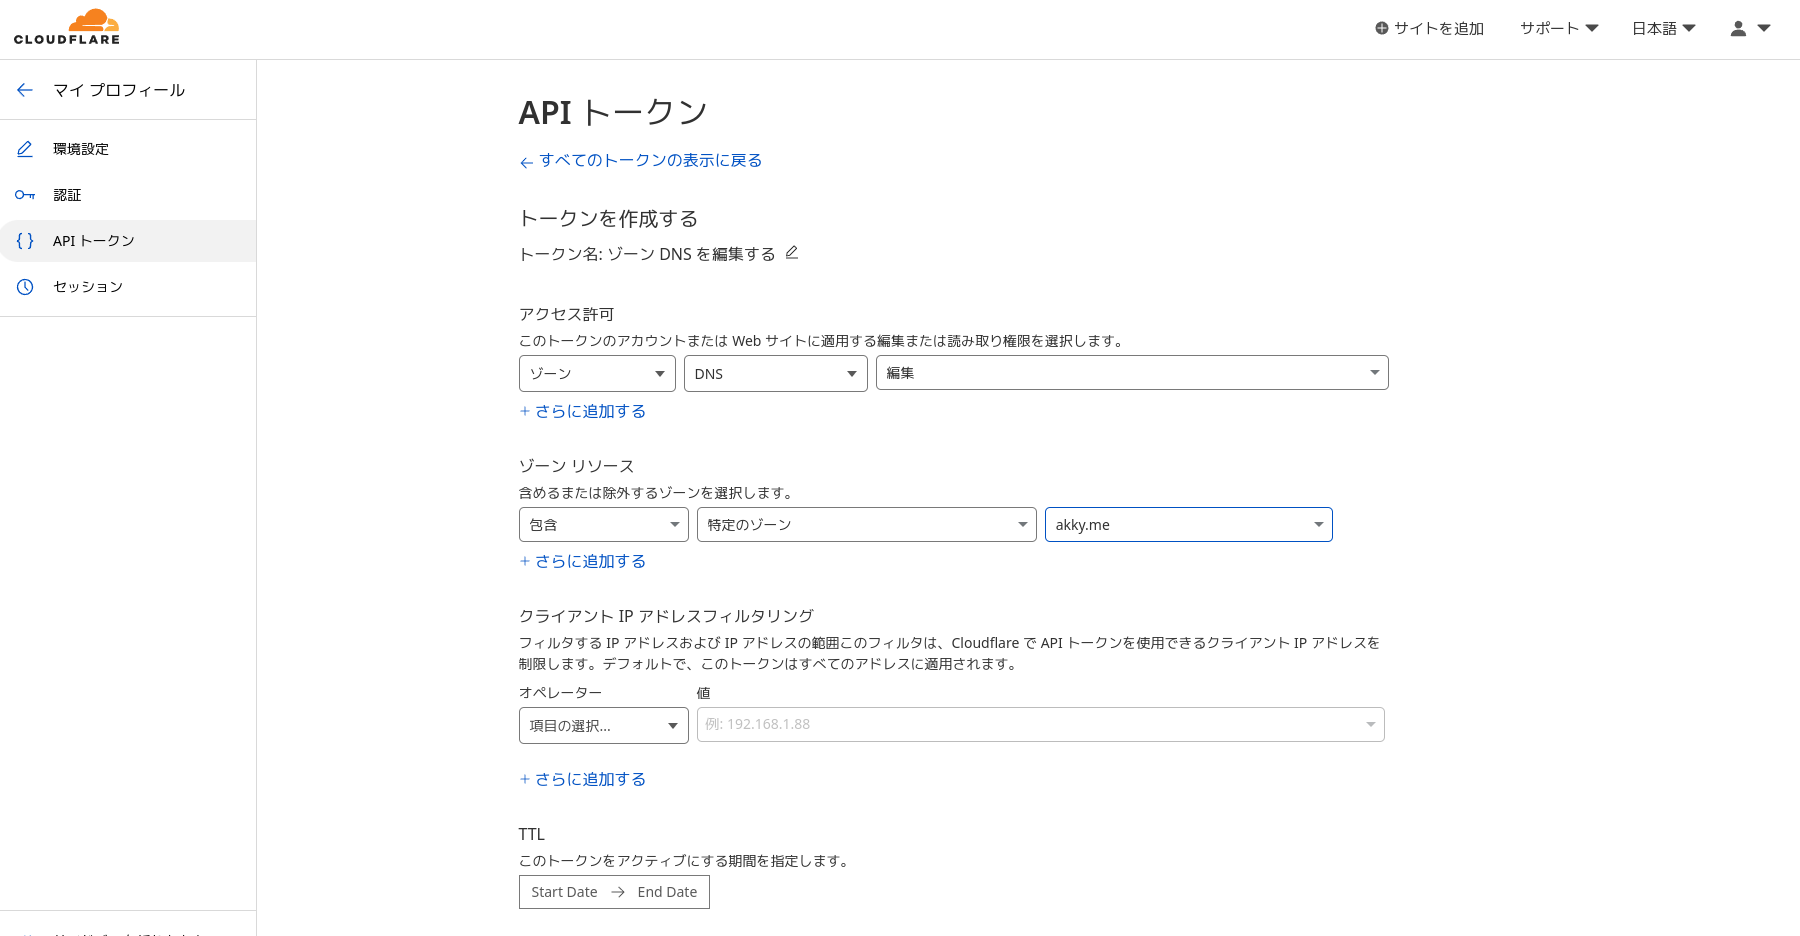
Task: Click the back arrow beside マイ プロフィール
Action: (x=25, y=90)
